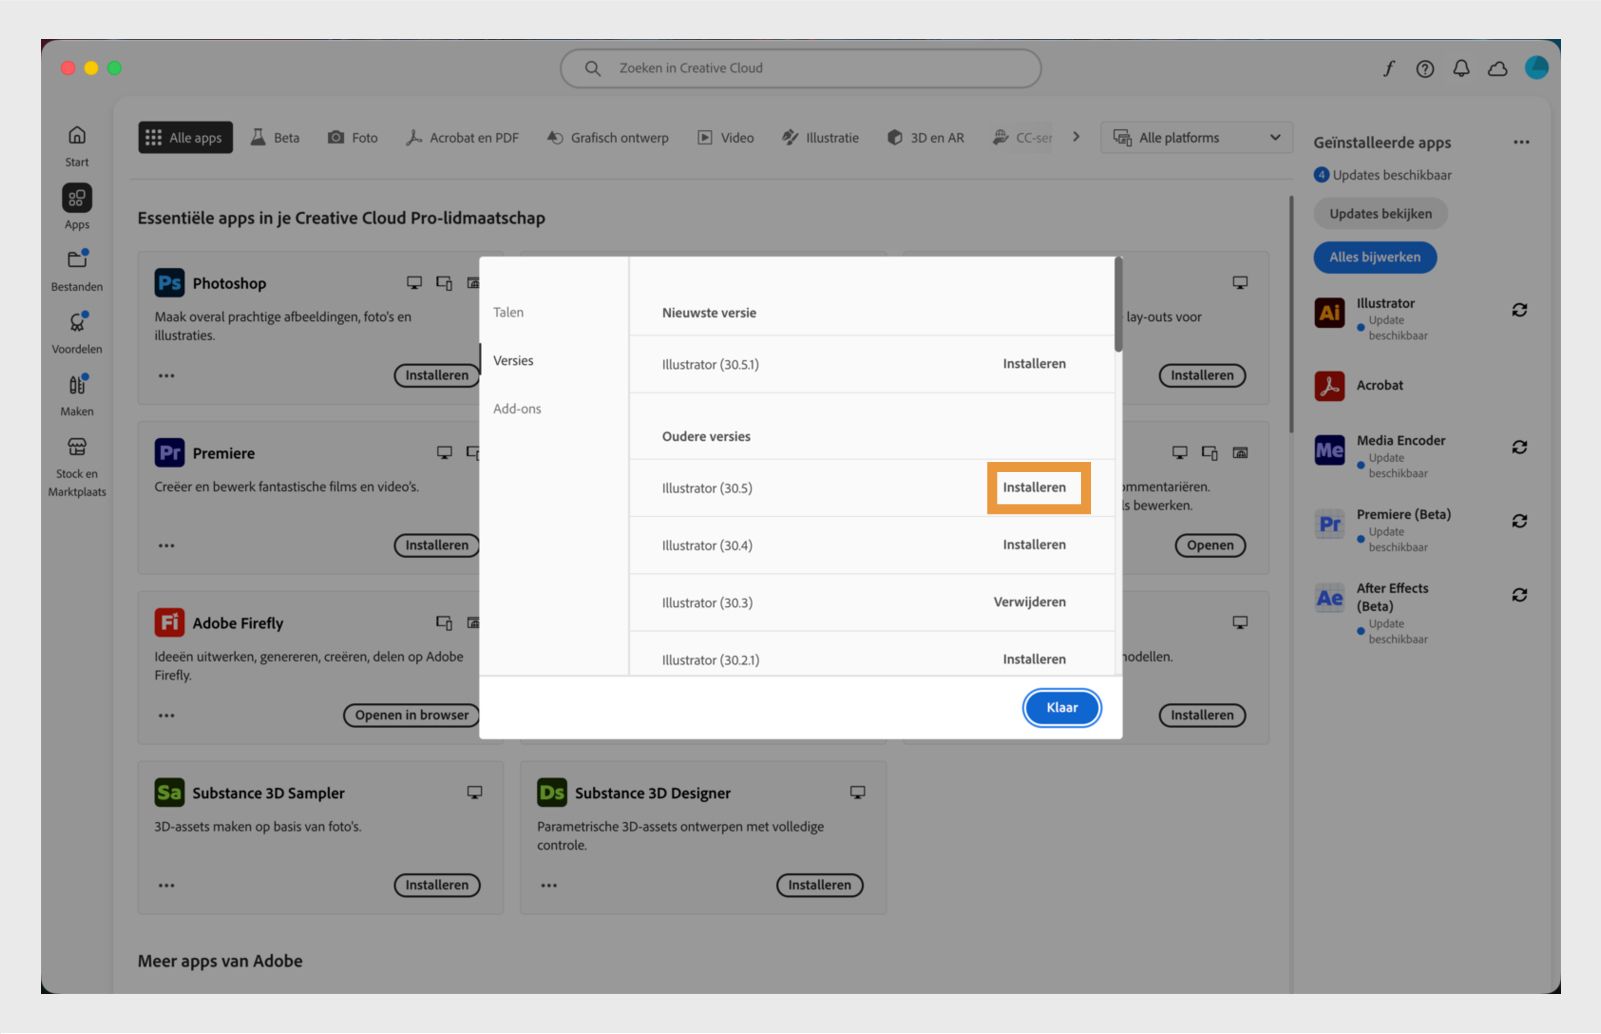Open the Alle platforms dropdown

[1196, 138]
